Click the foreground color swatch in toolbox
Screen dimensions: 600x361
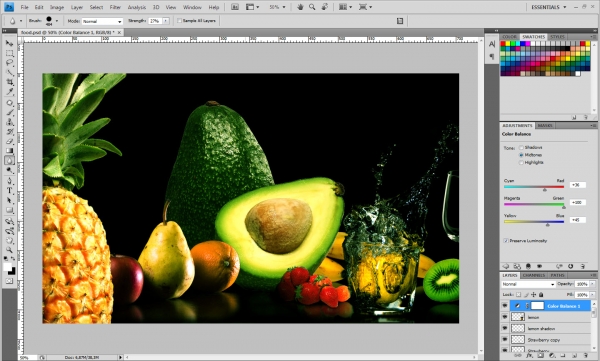point(7,267)
